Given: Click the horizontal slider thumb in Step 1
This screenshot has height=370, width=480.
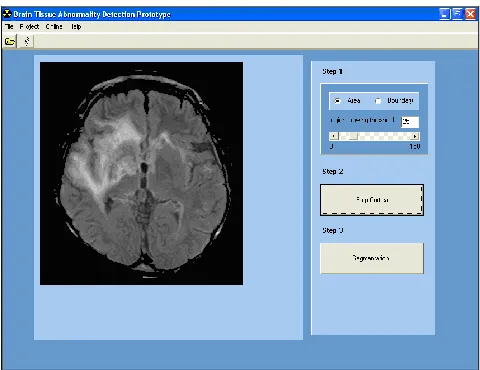Looking at the screenshot, I should [353, 136].
